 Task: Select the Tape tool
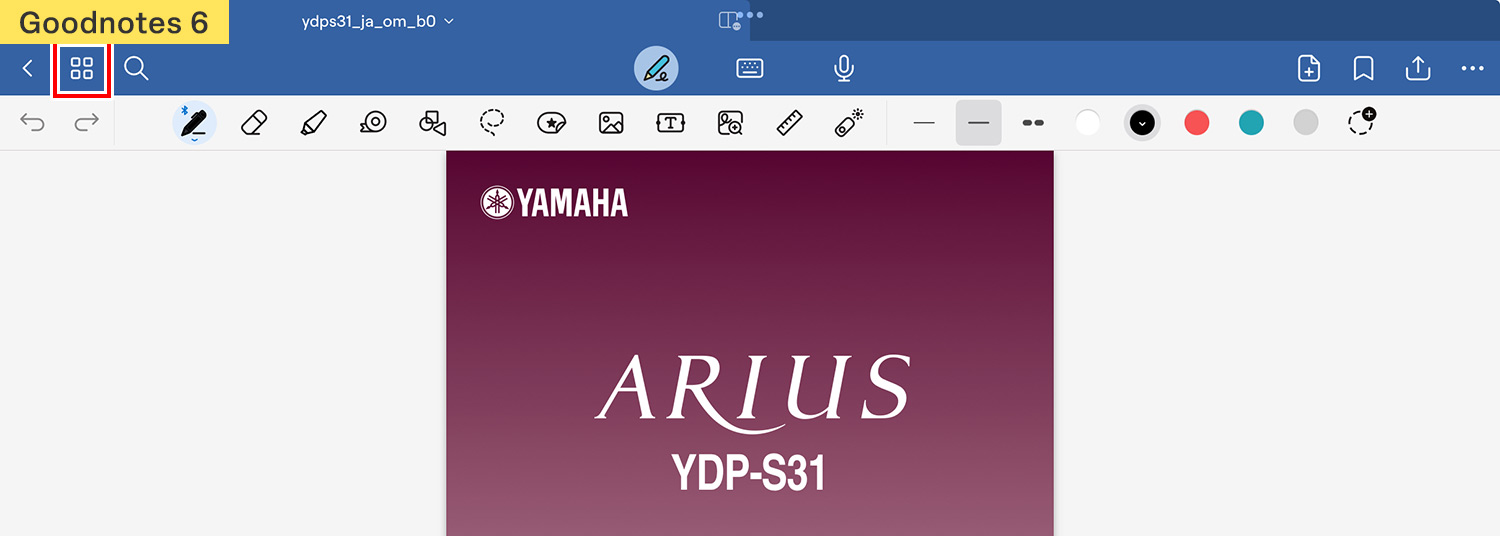pyautogui.click(x=373, y=123)
